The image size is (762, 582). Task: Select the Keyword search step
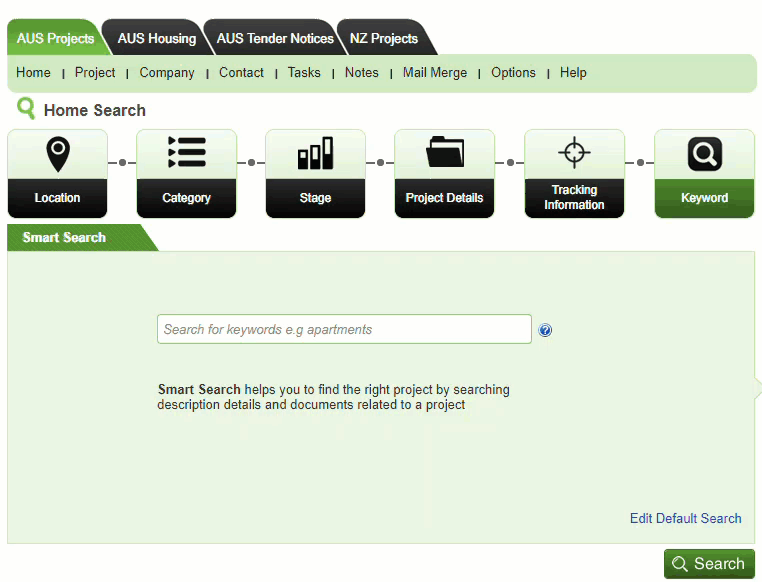pos(704,173)
